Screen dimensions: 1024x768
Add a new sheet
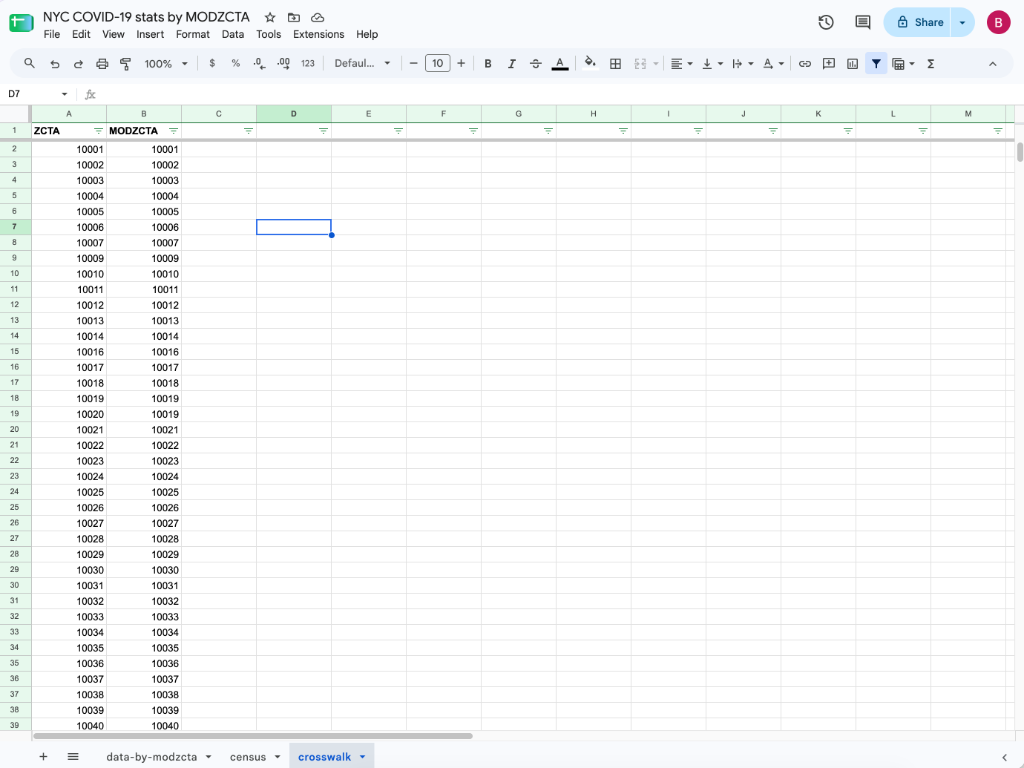[x=43, y=756]
